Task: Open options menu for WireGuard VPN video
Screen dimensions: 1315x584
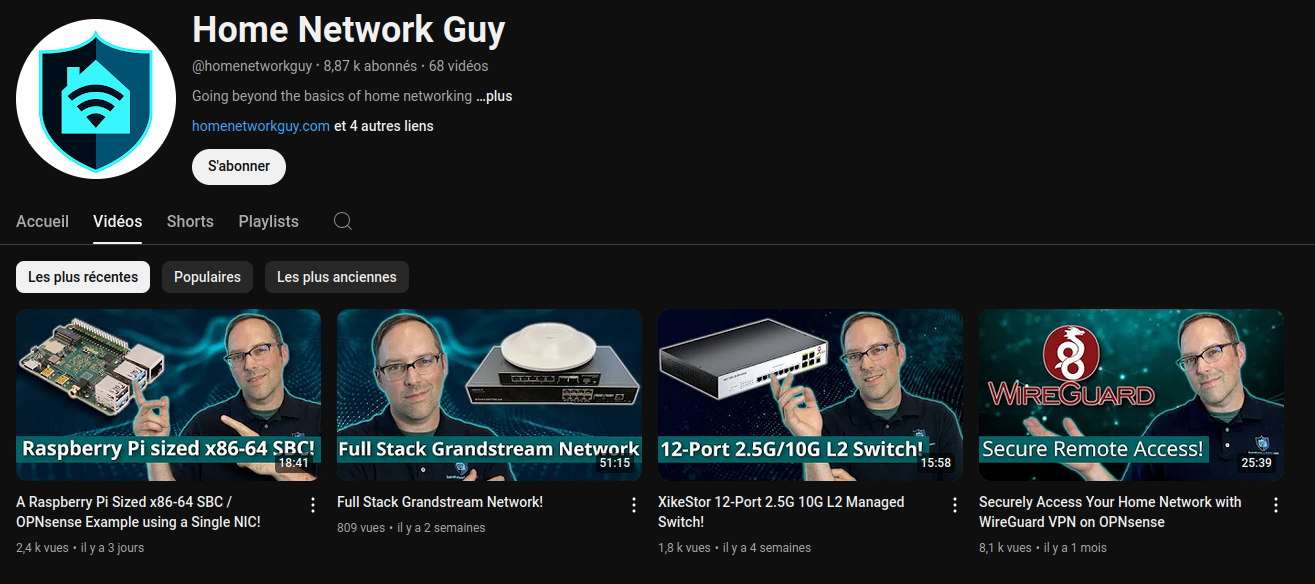Action: point(1275,505)
